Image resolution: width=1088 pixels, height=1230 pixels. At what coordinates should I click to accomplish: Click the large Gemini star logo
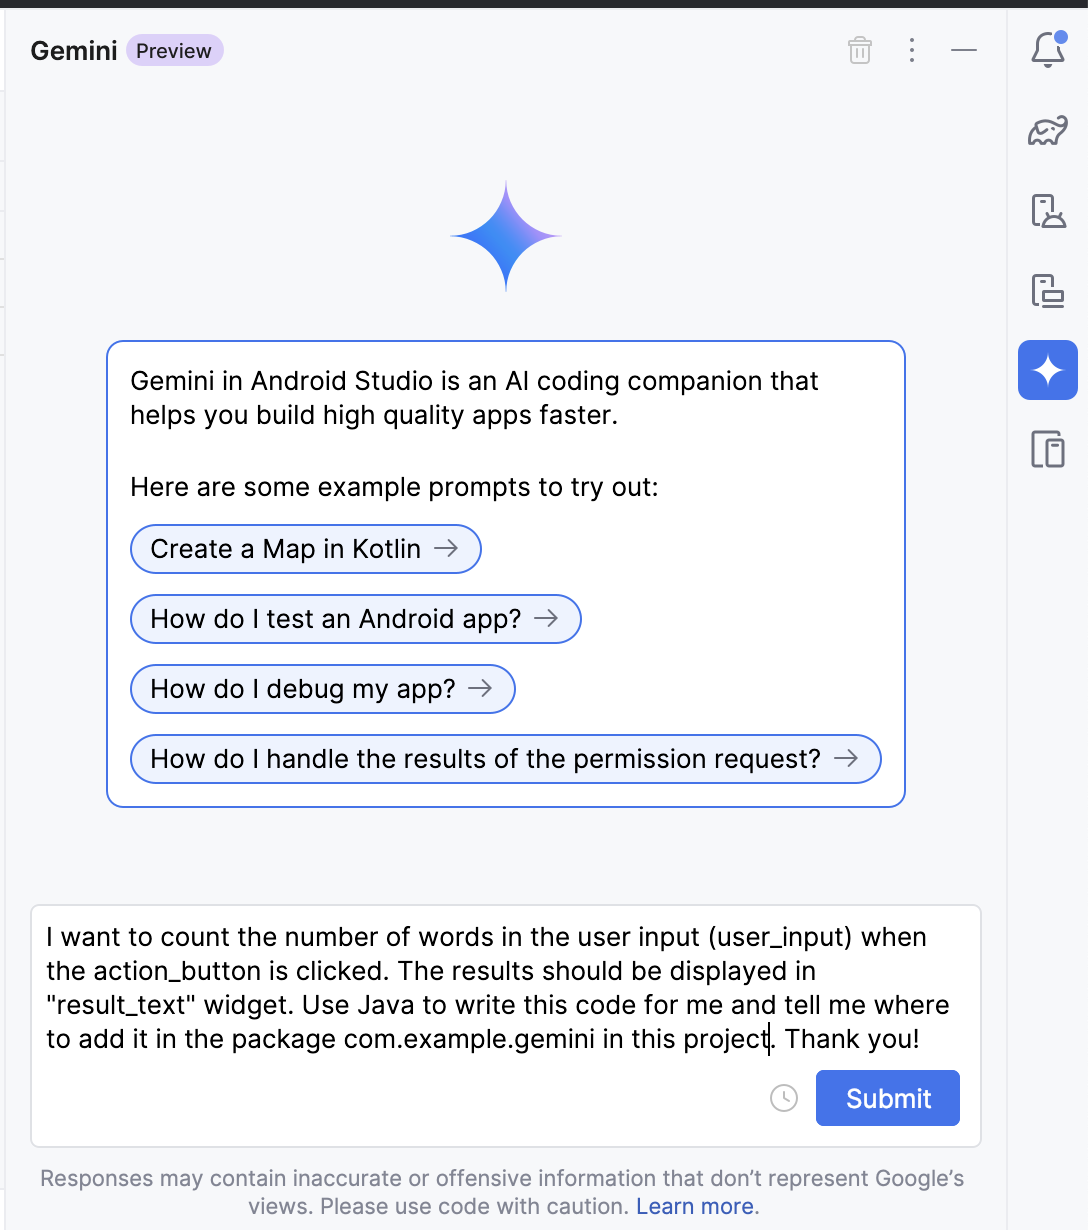coord(506,236)
